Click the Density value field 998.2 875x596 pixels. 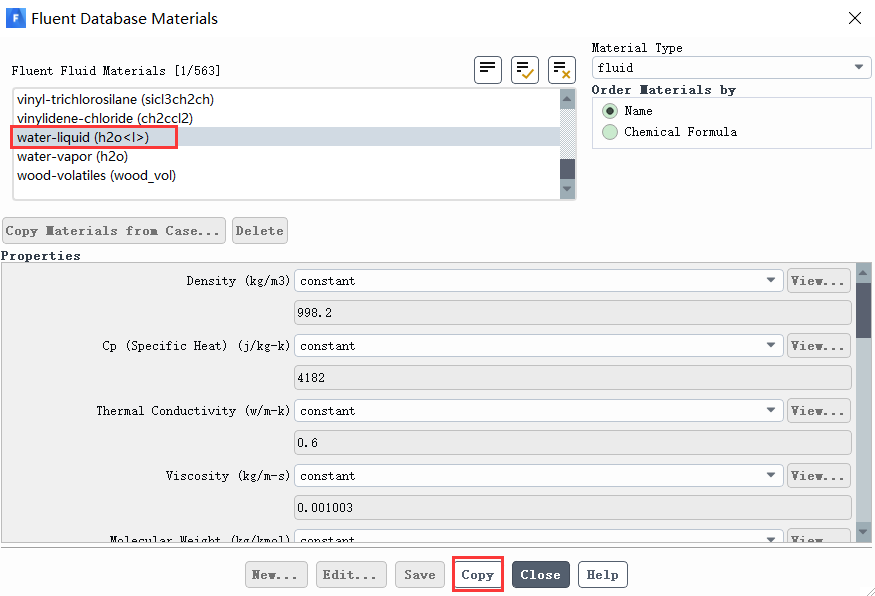point(573,313)
